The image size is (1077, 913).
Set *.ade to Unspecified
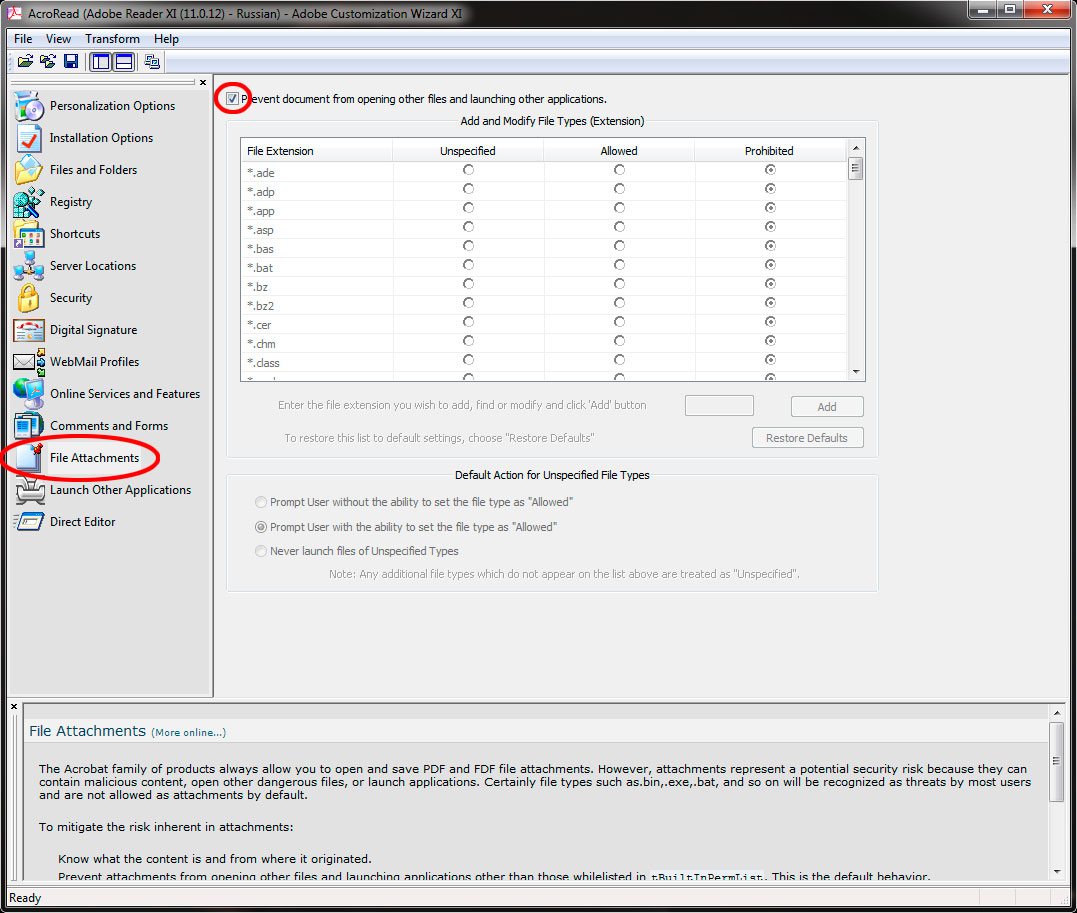468,169
